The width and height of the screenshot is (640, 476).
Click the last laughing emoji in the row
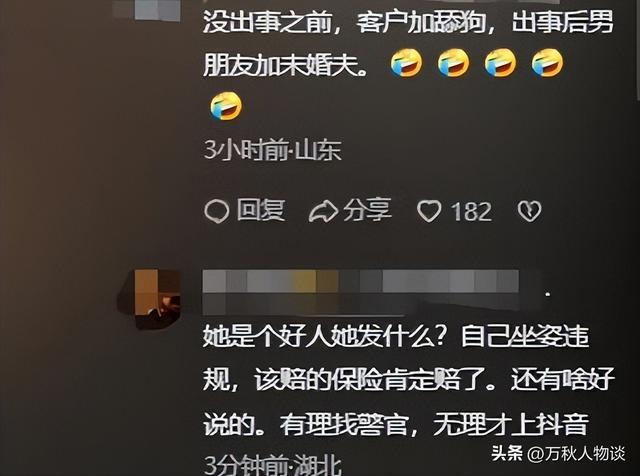point(547,62)
